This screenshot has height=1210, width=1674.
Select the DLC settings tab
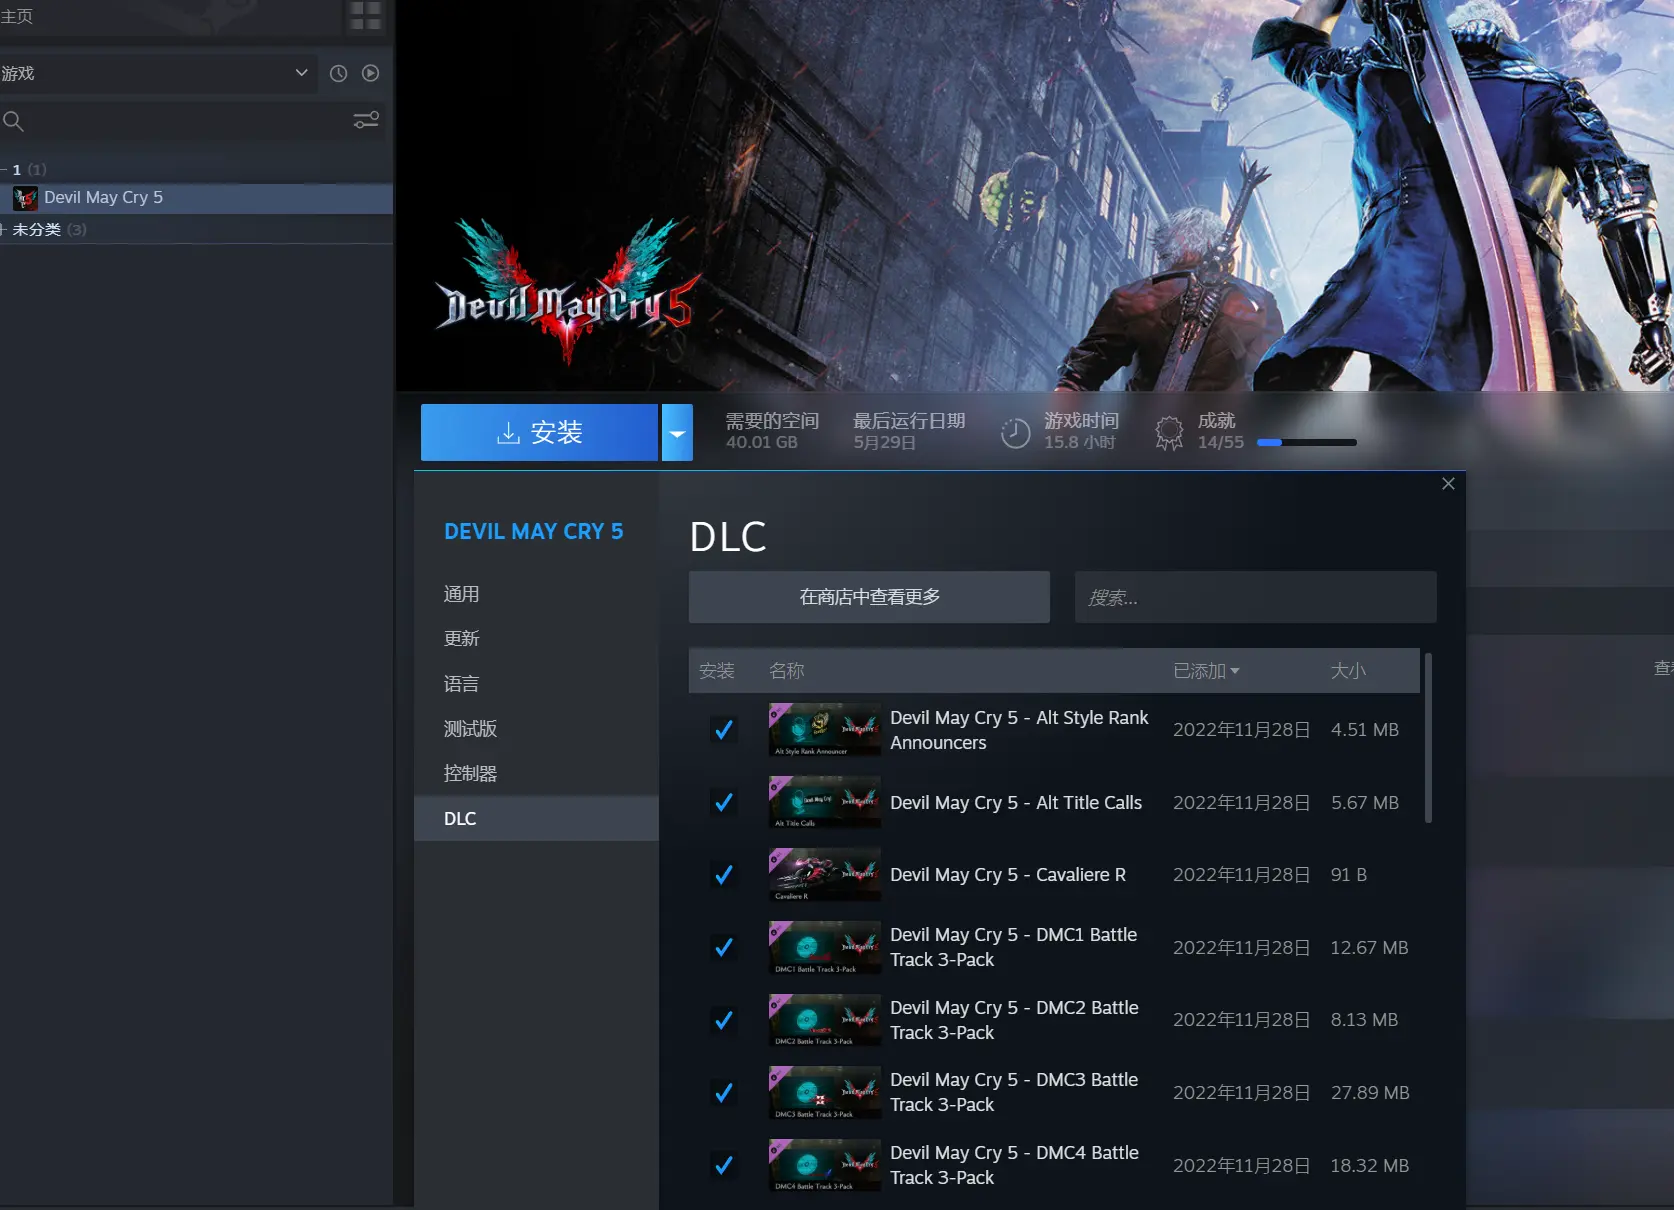coord(536,819)
